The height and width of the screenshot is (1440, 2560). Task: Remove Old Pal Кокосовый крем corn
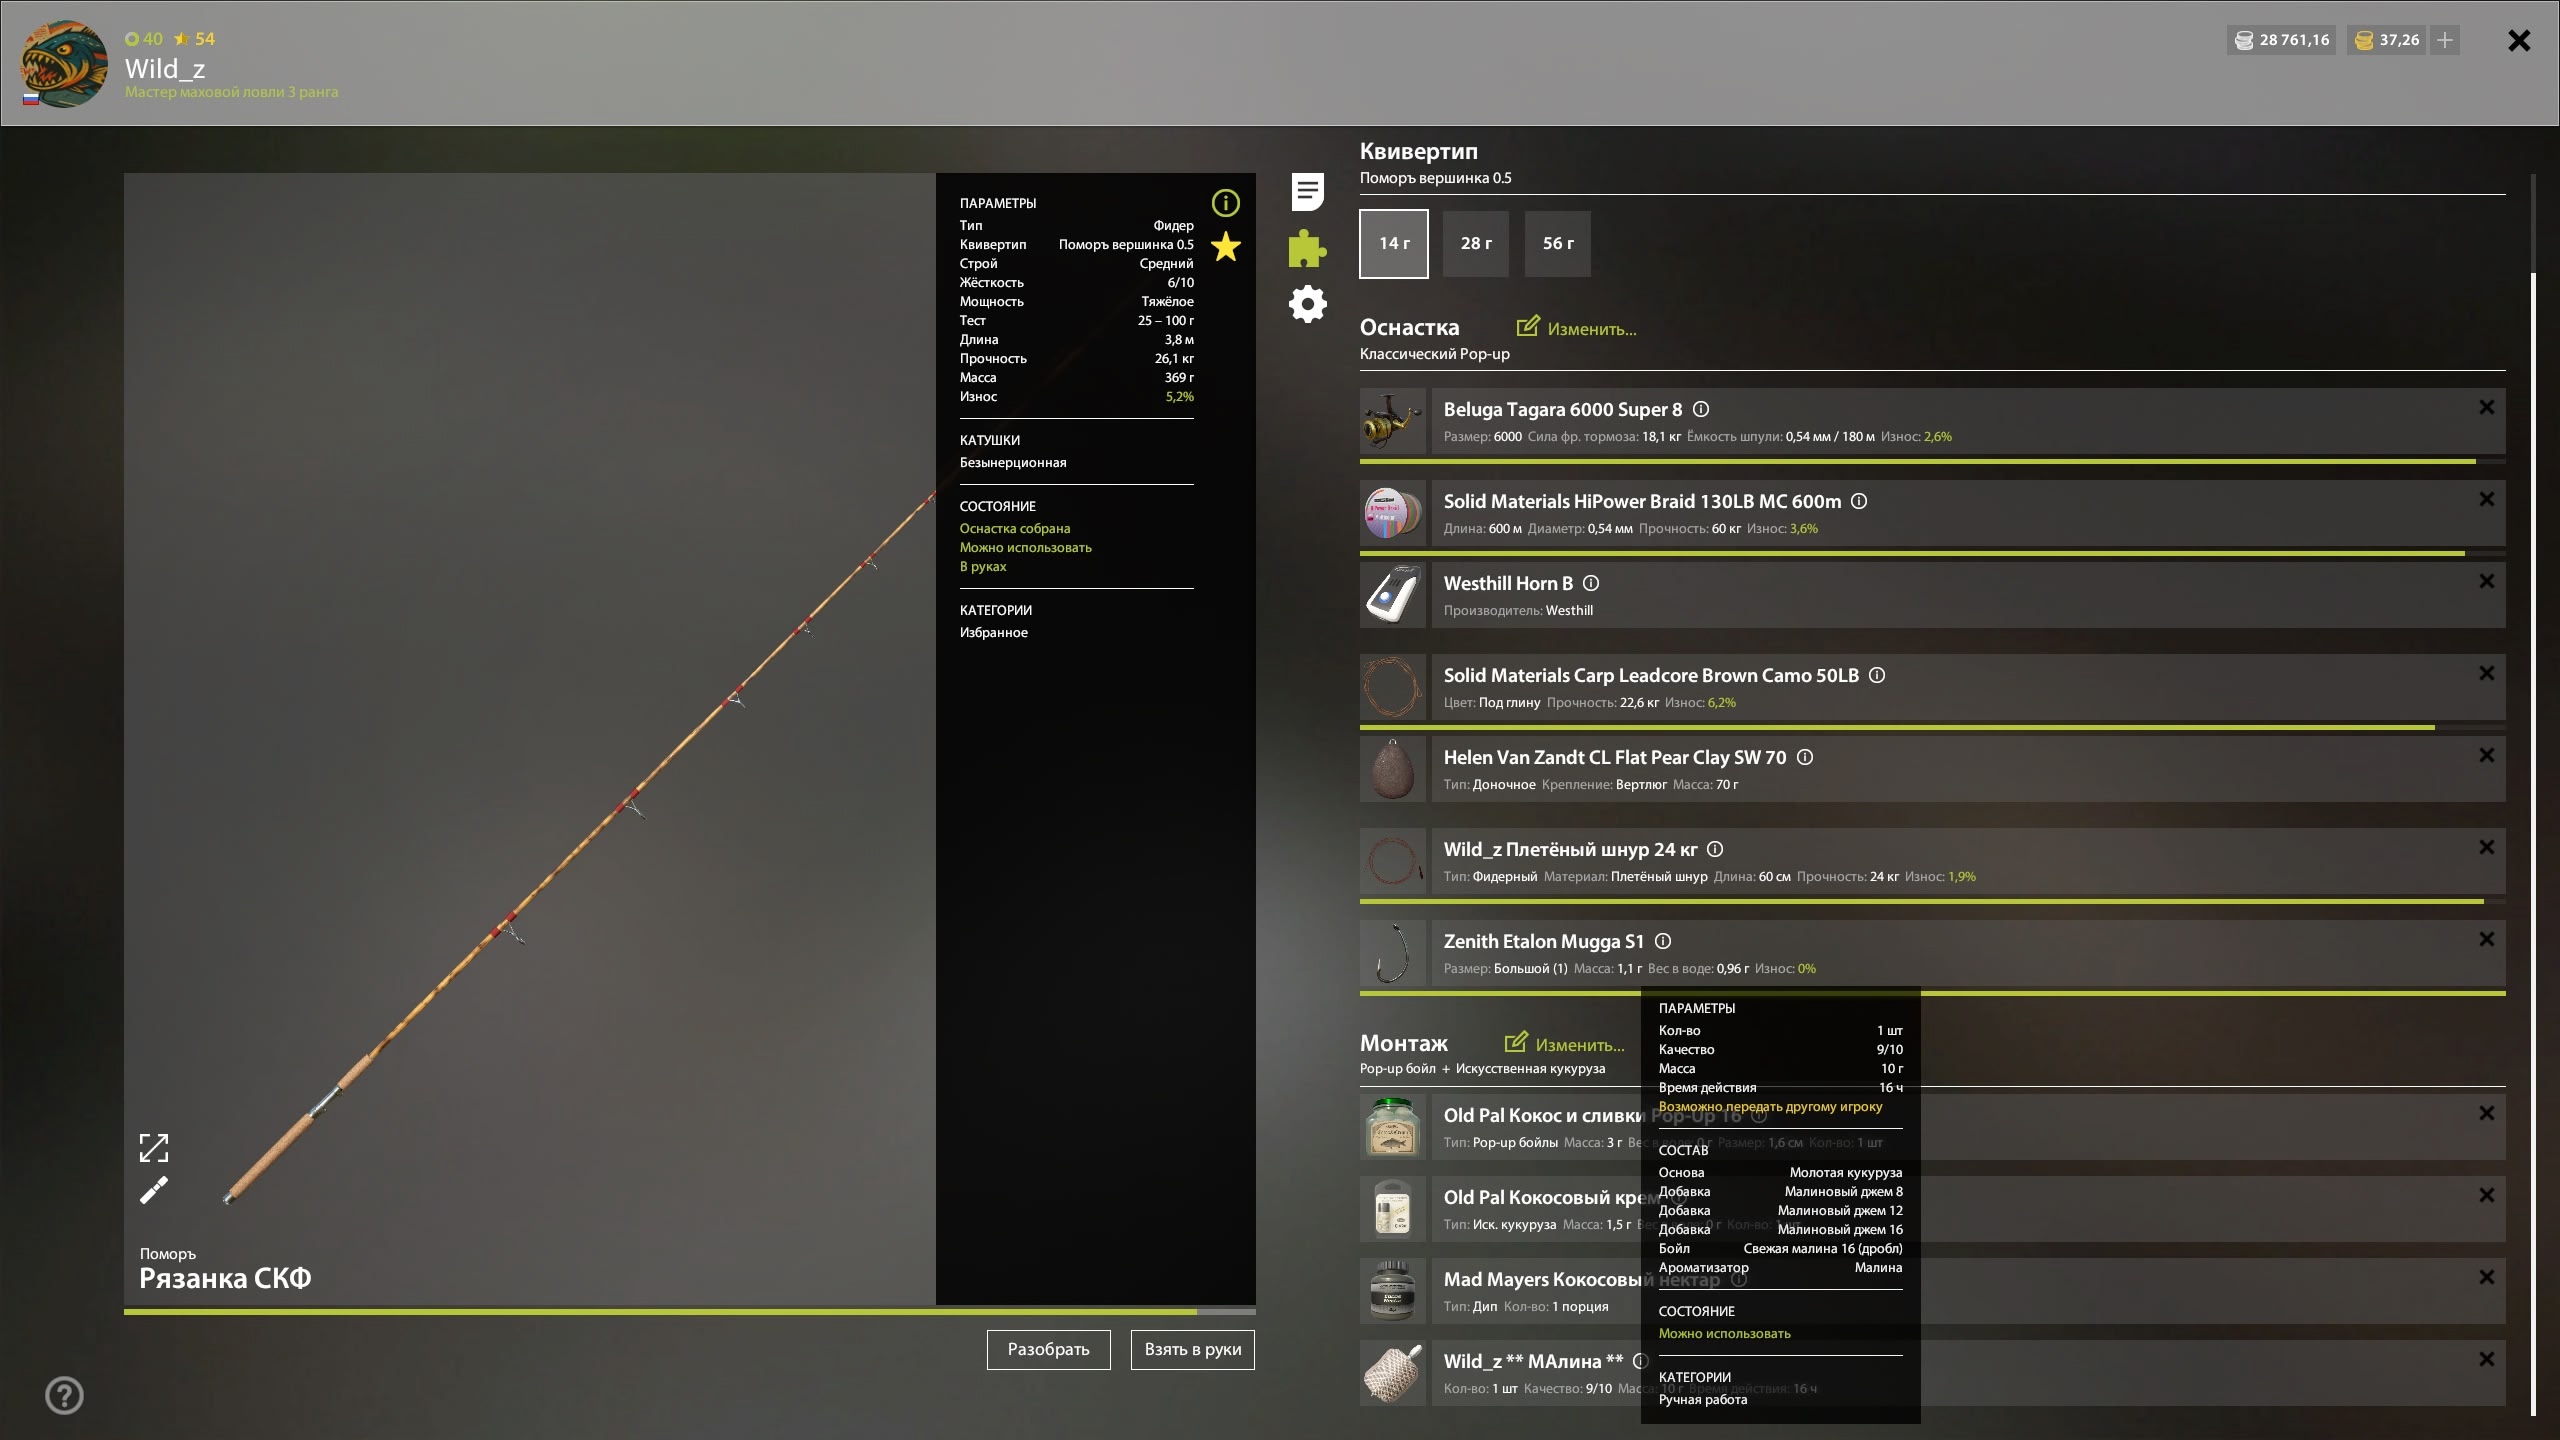click(x=2486, y=1195)
